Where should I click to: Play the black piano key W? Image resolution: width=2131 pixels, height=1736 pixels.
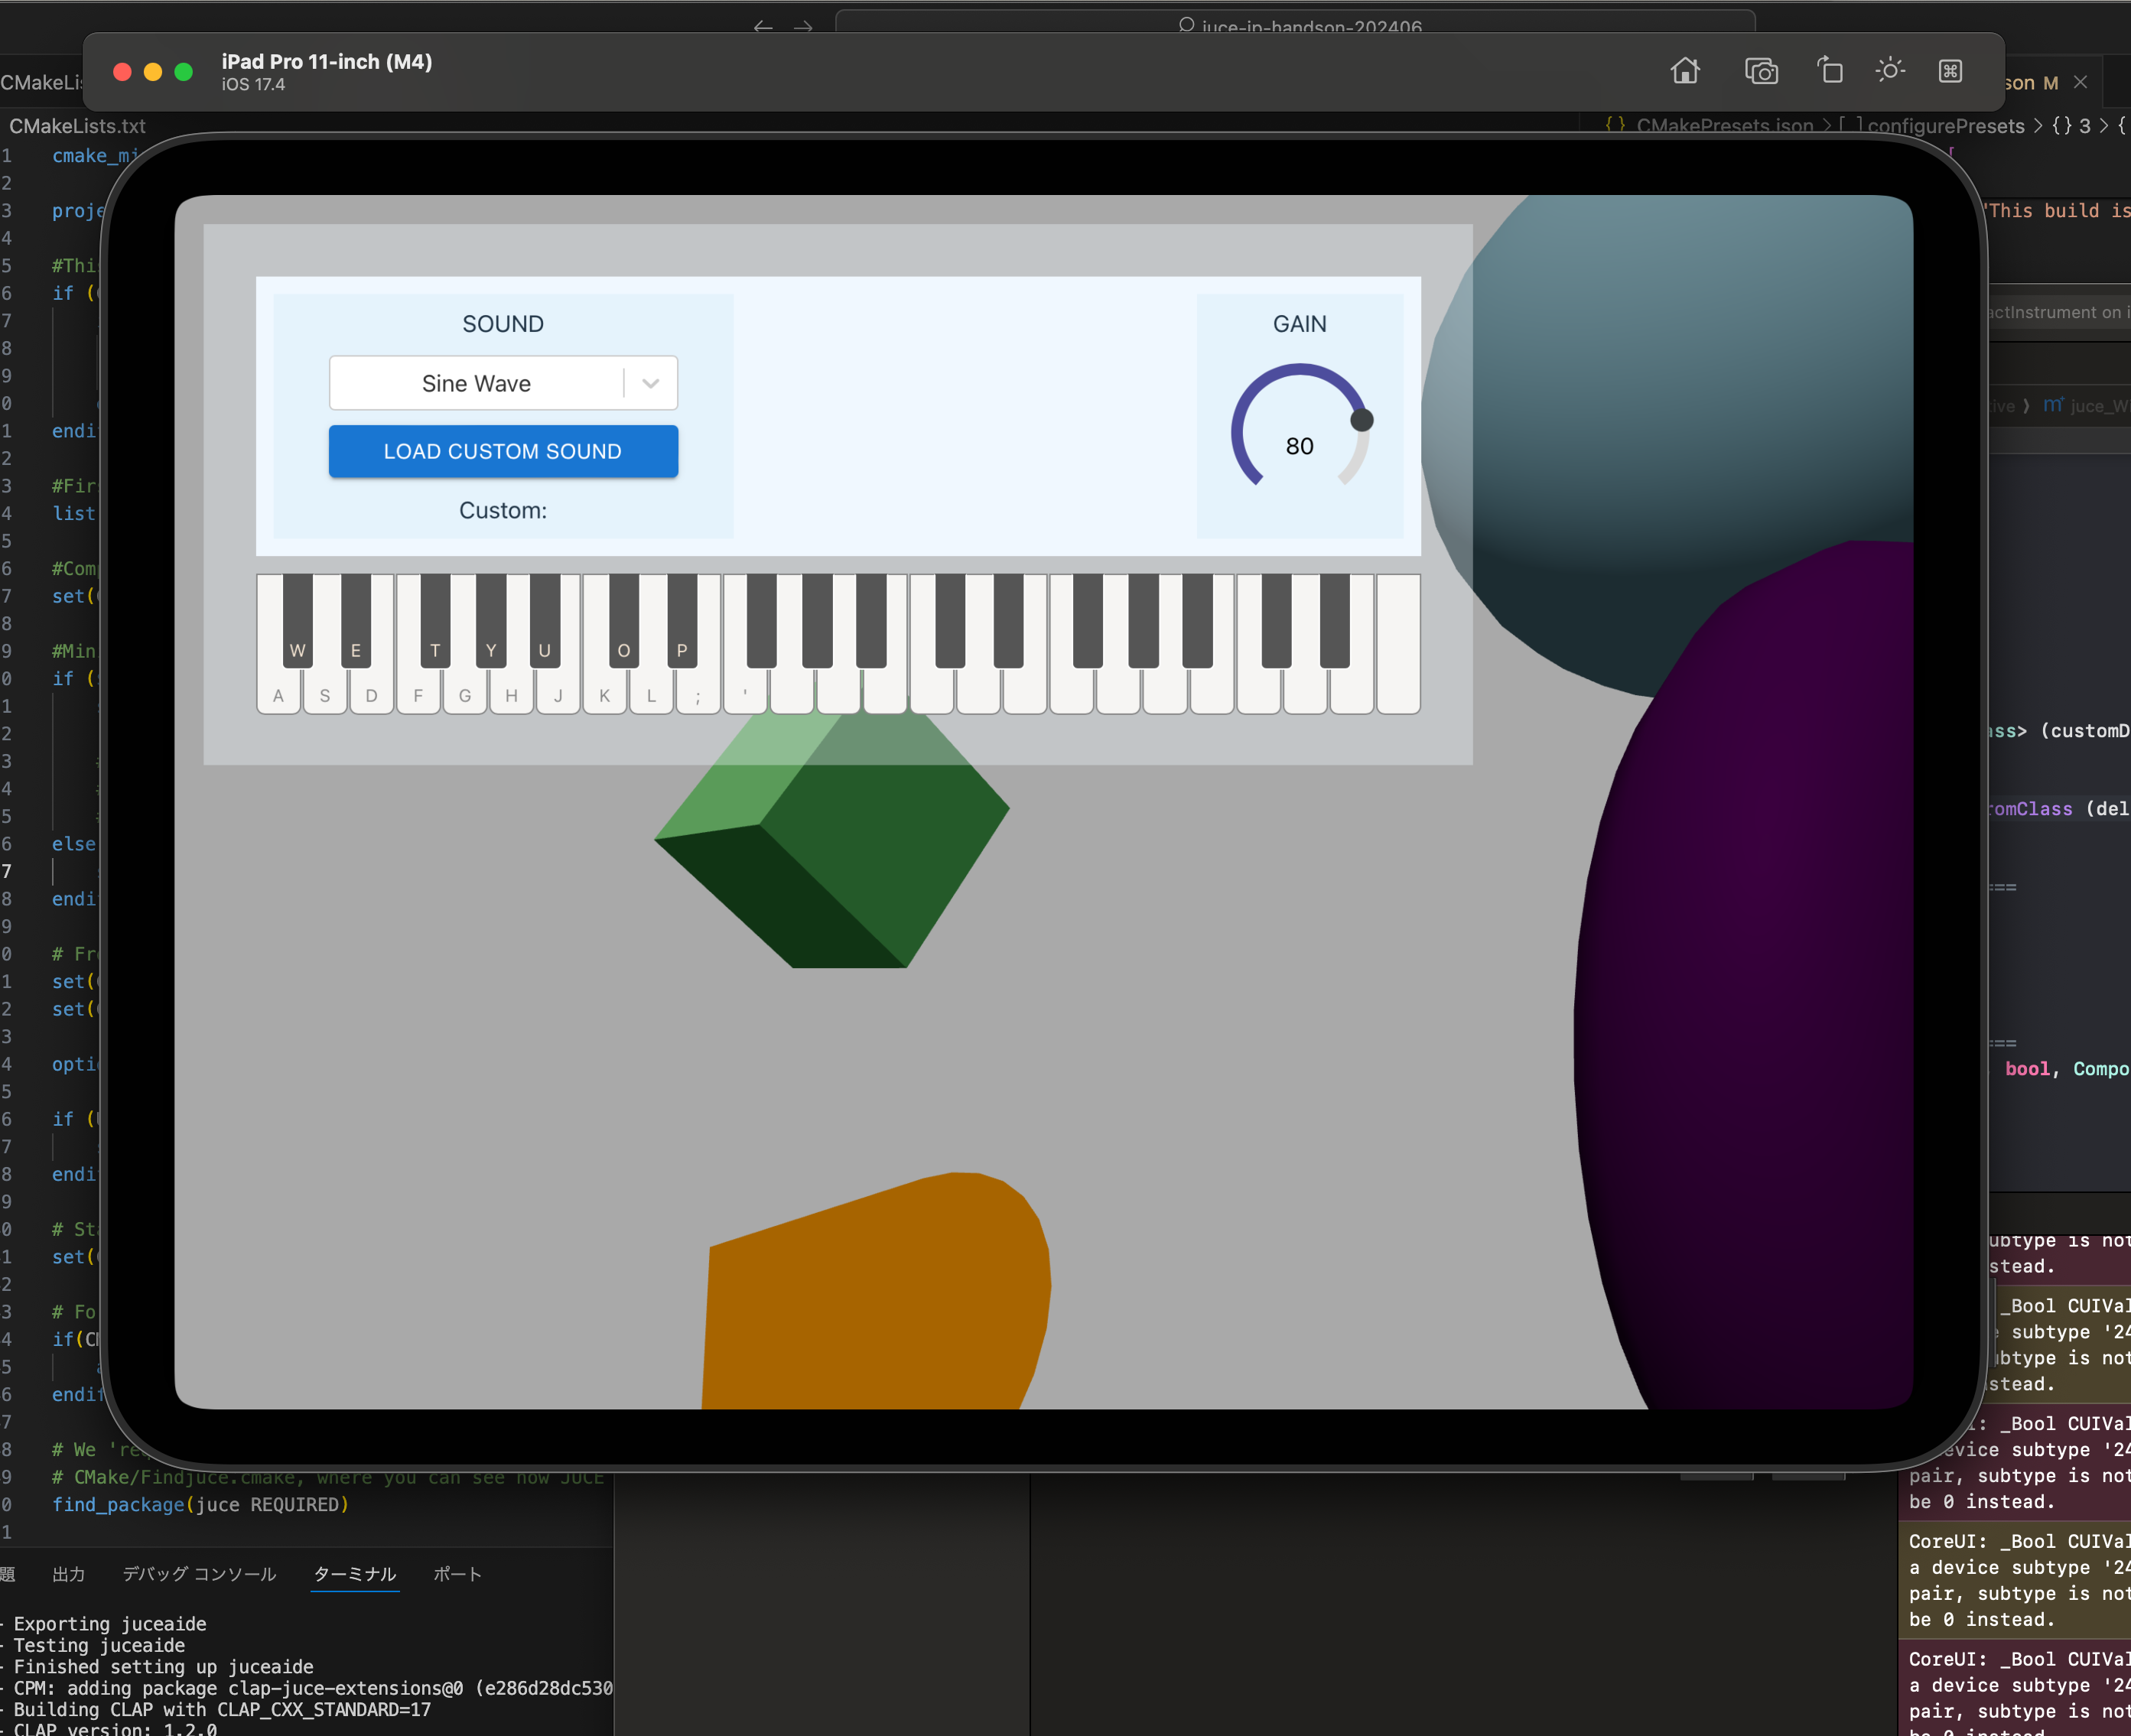pos(298,620)
